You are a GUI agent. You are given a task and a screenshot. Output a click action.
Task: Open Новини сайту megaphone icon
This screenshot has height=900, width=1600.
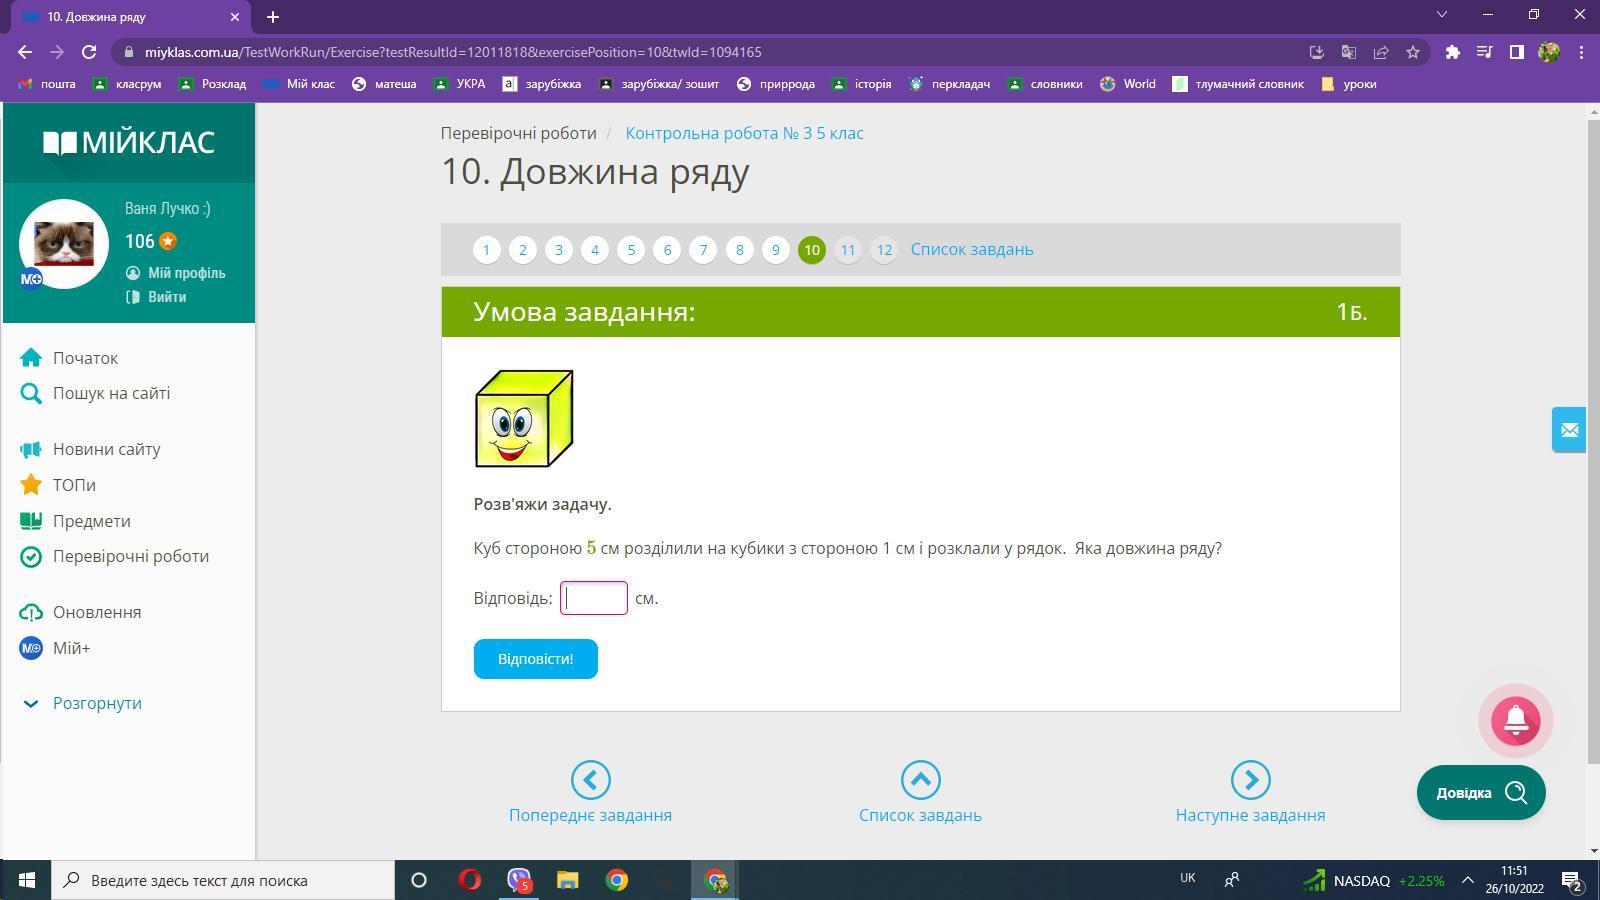pyautogui.click(x=31, y=449)
